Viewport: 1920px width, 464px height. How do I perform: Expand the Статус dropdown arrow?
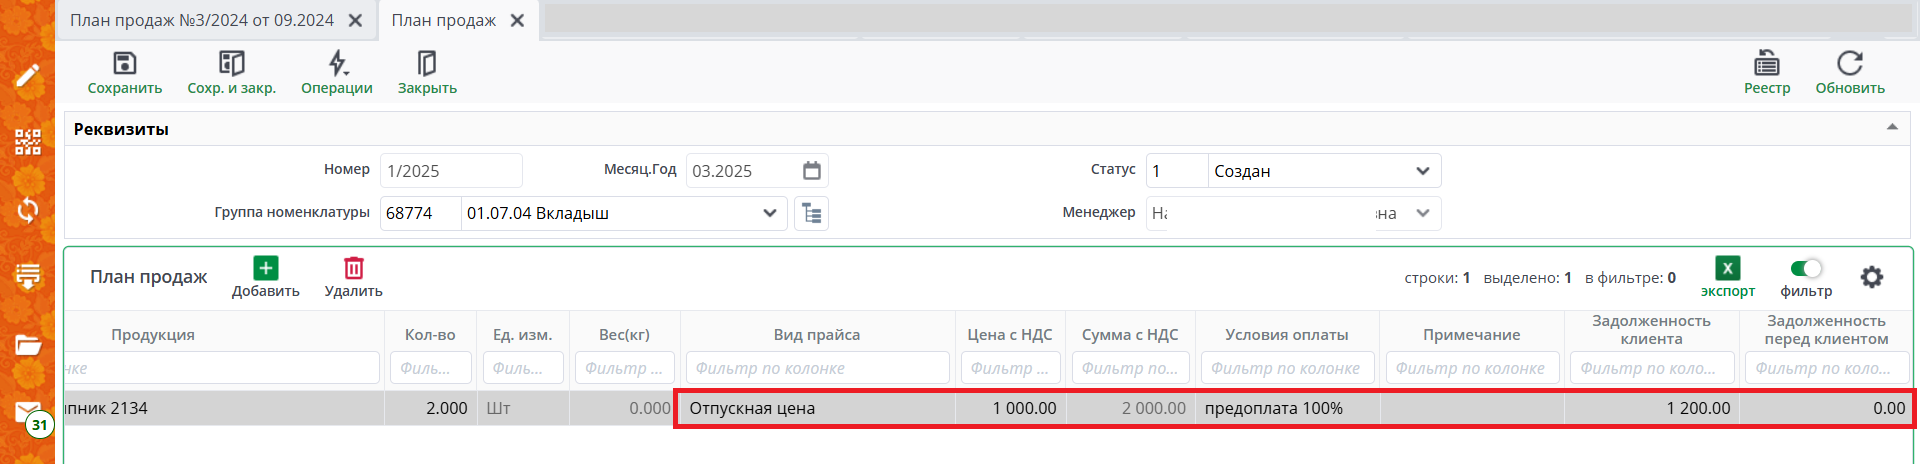pos(1423,171)
